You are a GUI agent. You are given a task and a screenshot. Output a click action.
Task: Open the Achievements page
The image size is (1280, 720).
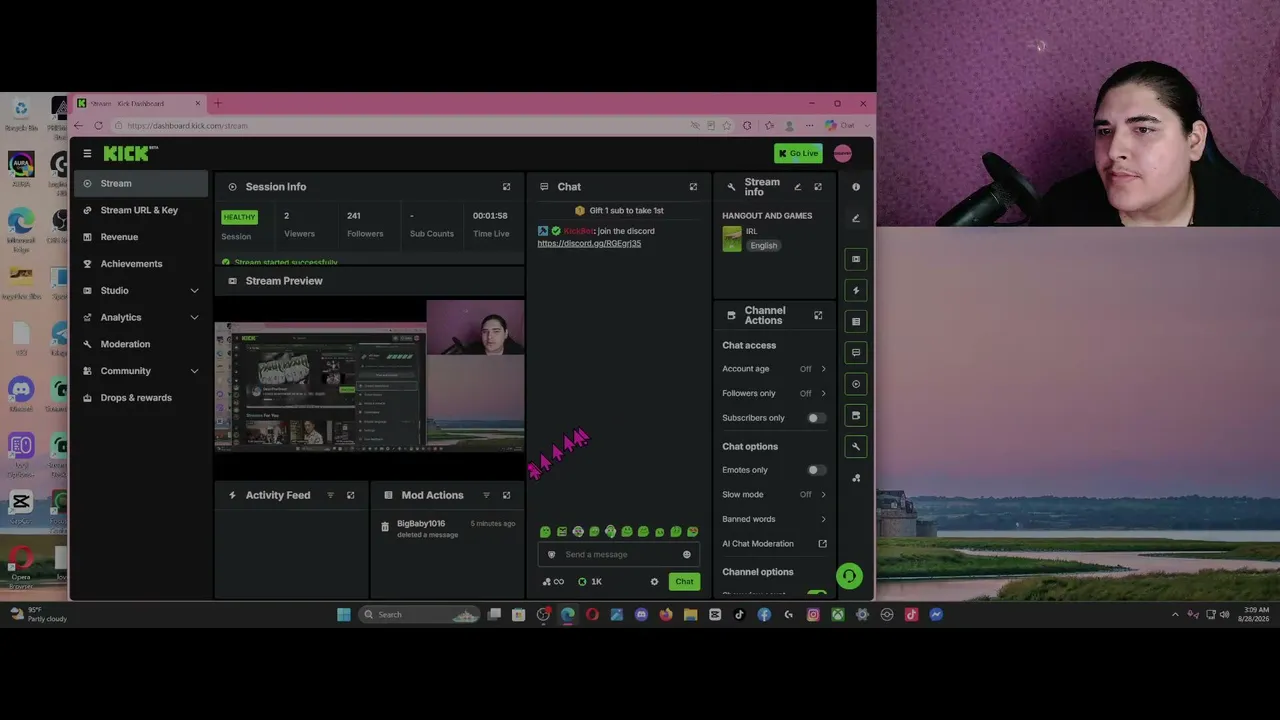point(141,264)
